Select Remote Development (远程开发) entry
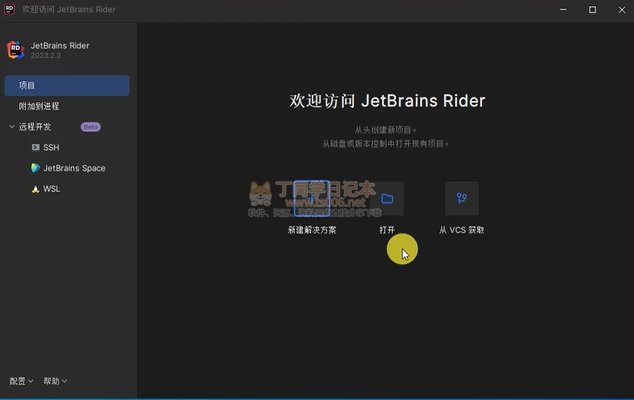The width and height of the screenshot is (634, 400). [x=35, y=127]
